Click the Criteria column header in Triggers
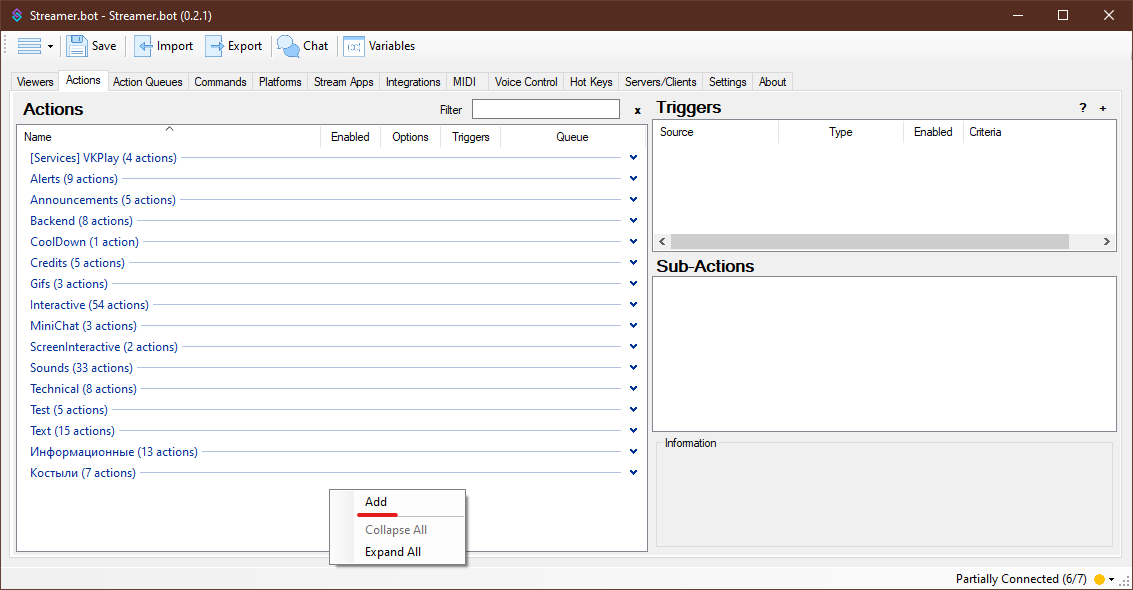The height and width of the screenshot is (590, 1133). tap(1039, 132)
